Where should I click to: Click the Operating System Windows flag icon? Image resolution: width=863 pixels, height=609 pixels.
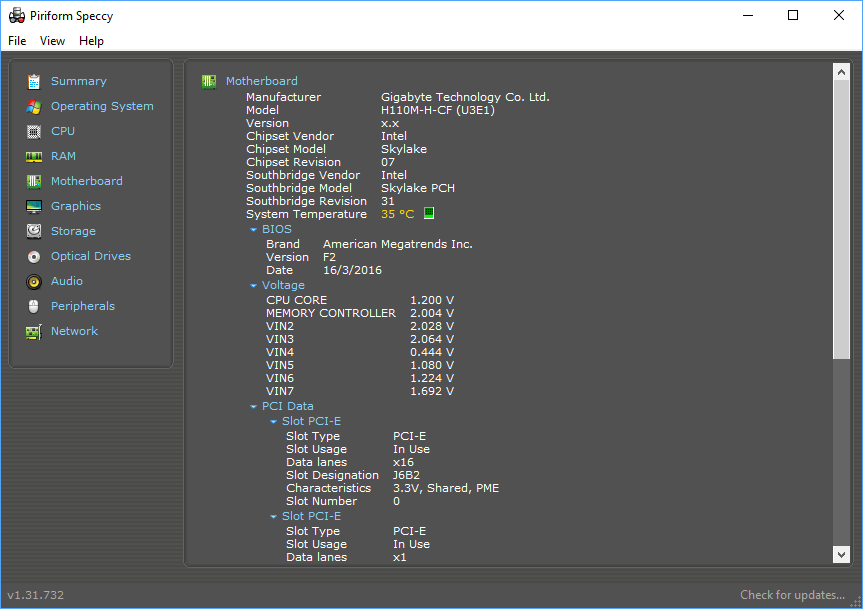pos(34,107)
